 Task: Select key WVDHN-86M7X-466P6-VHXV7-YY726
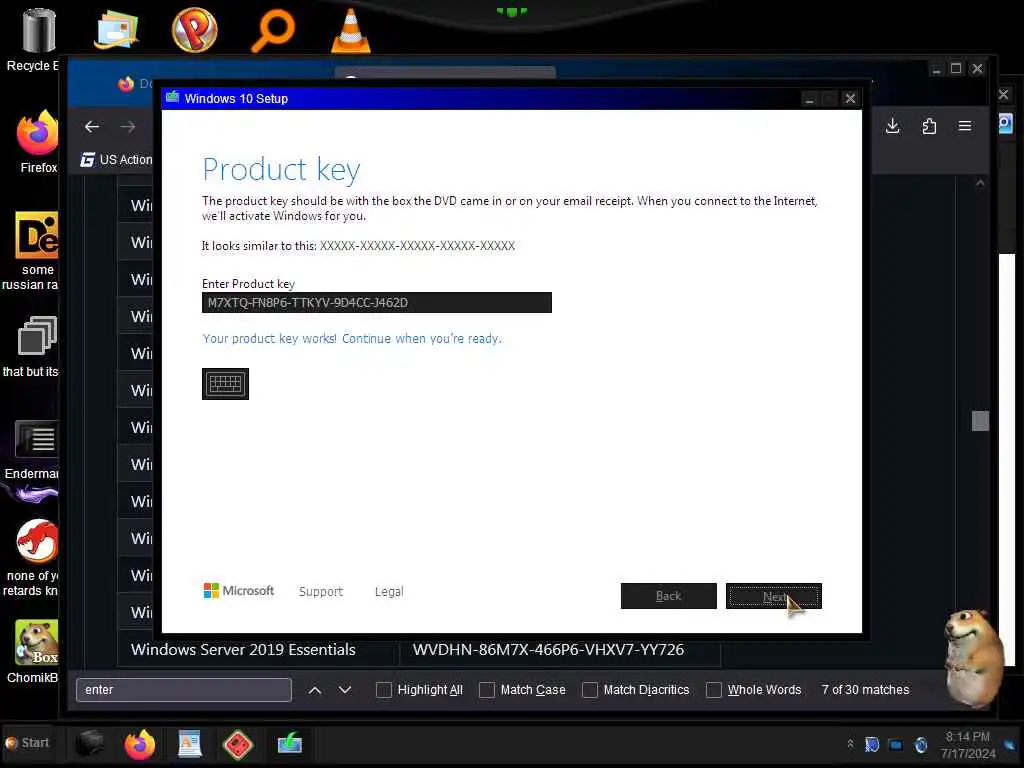pos(548,650)
